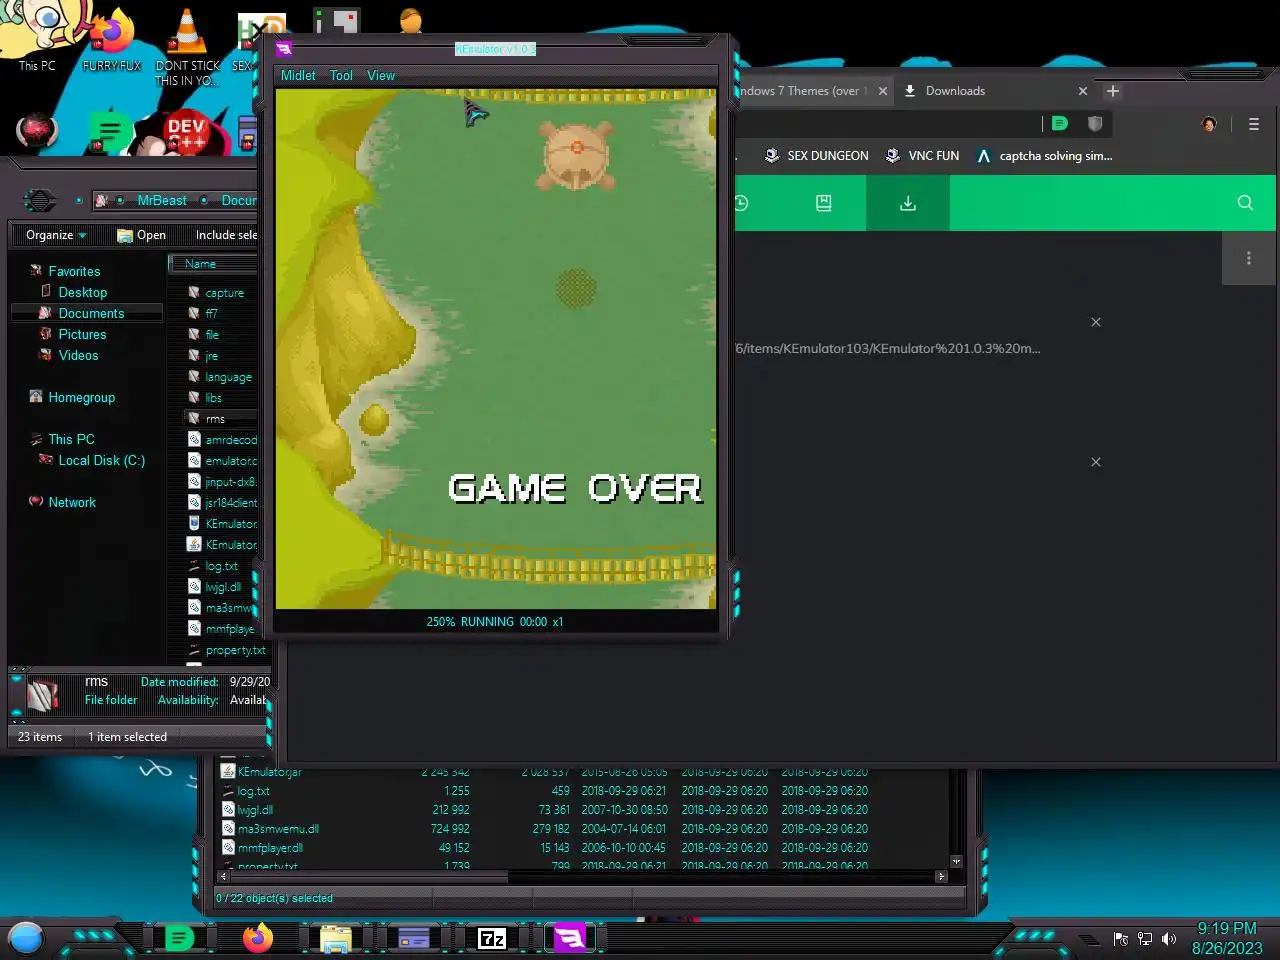1280x960 pixels.
Task: Select Homegroup in Explorer navigation pane
Action: (x=81, y=397)
